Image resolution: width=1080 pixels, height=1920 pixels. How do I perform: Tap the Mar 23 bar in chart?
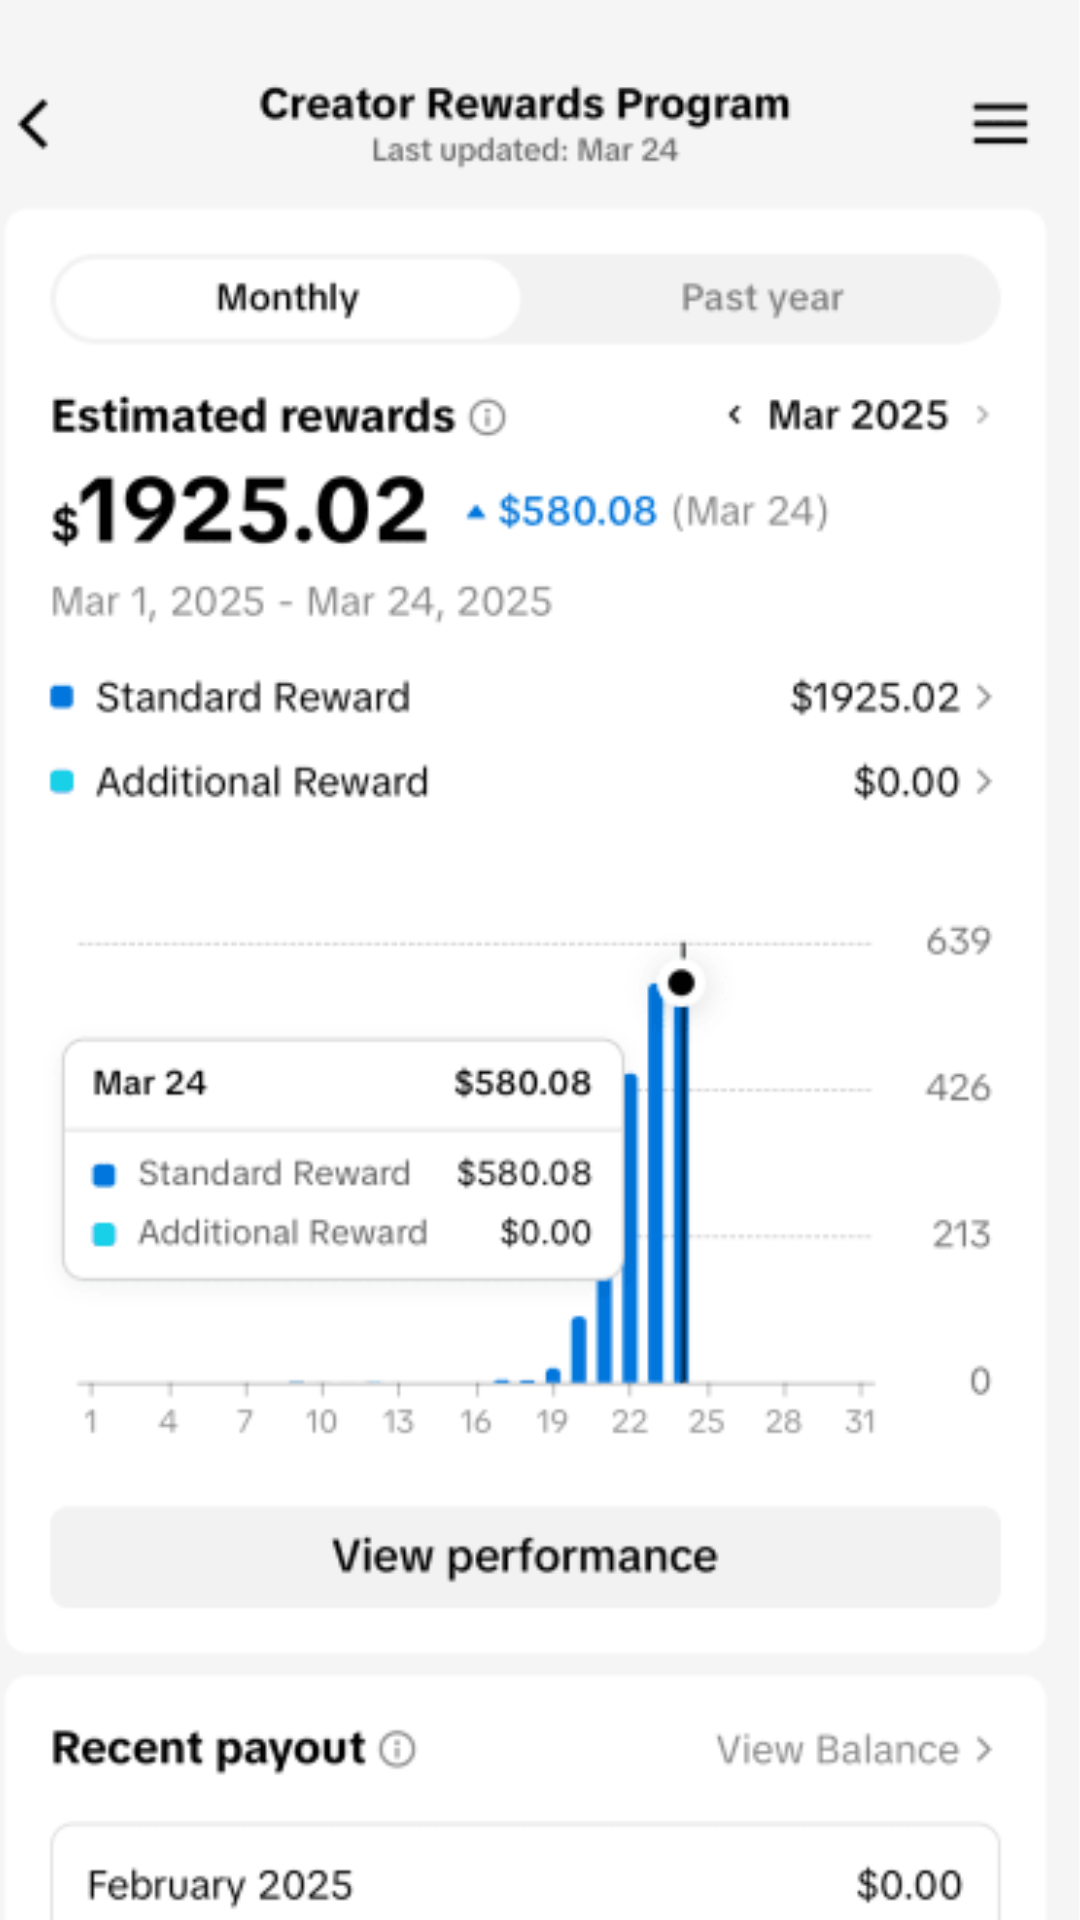pos(655,1180)
